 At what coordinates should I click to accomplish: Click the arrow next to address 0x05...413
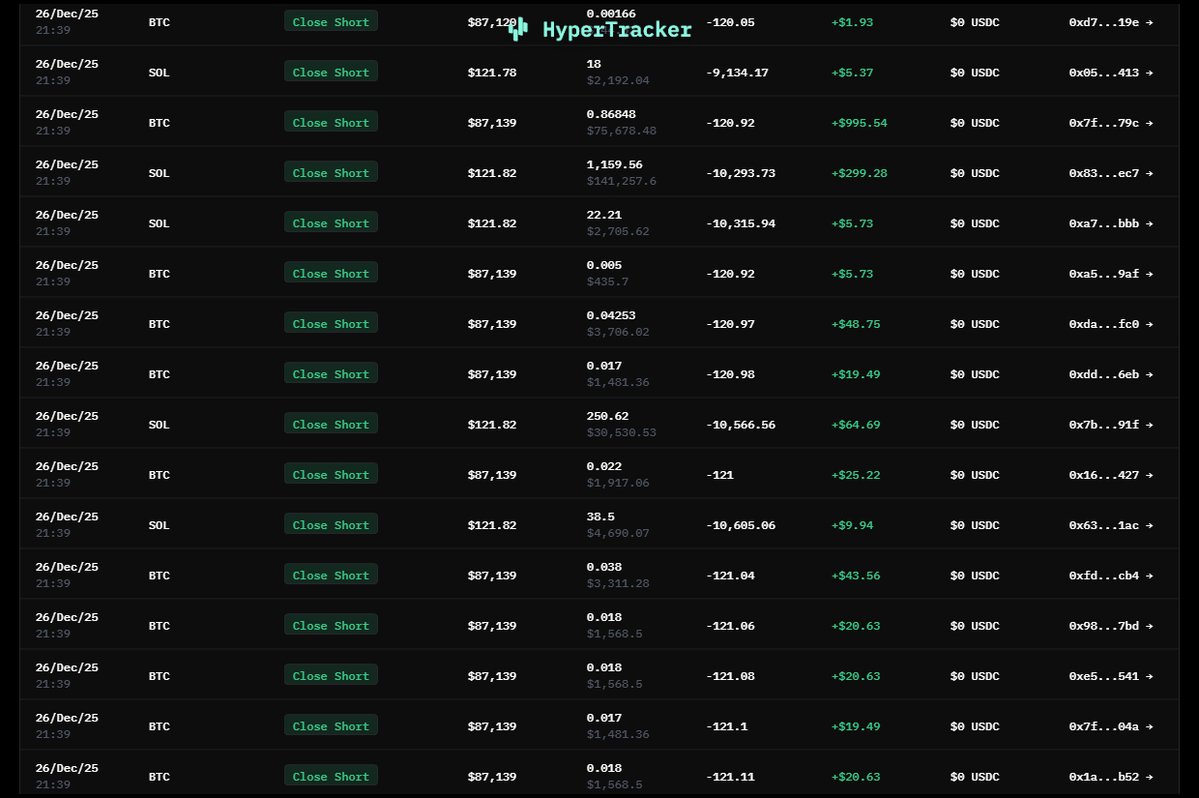pos(1149,72)
